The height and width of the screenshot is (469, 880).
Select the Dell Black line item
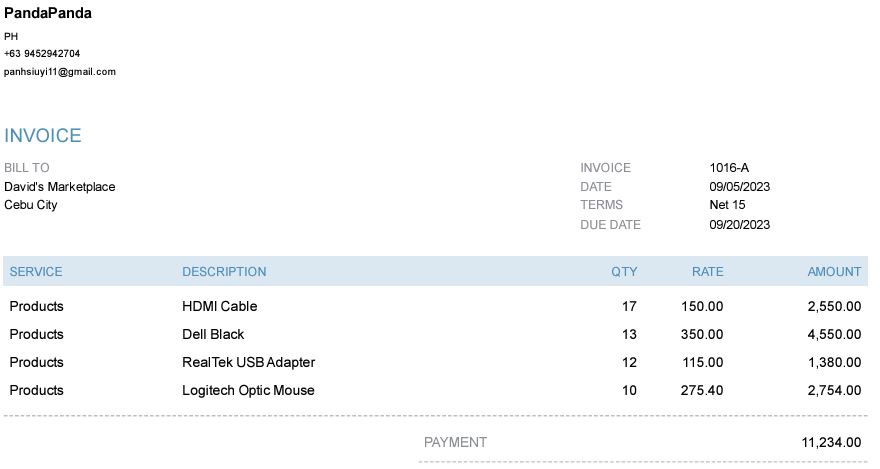pyautogui.click(x=213, y=334)
